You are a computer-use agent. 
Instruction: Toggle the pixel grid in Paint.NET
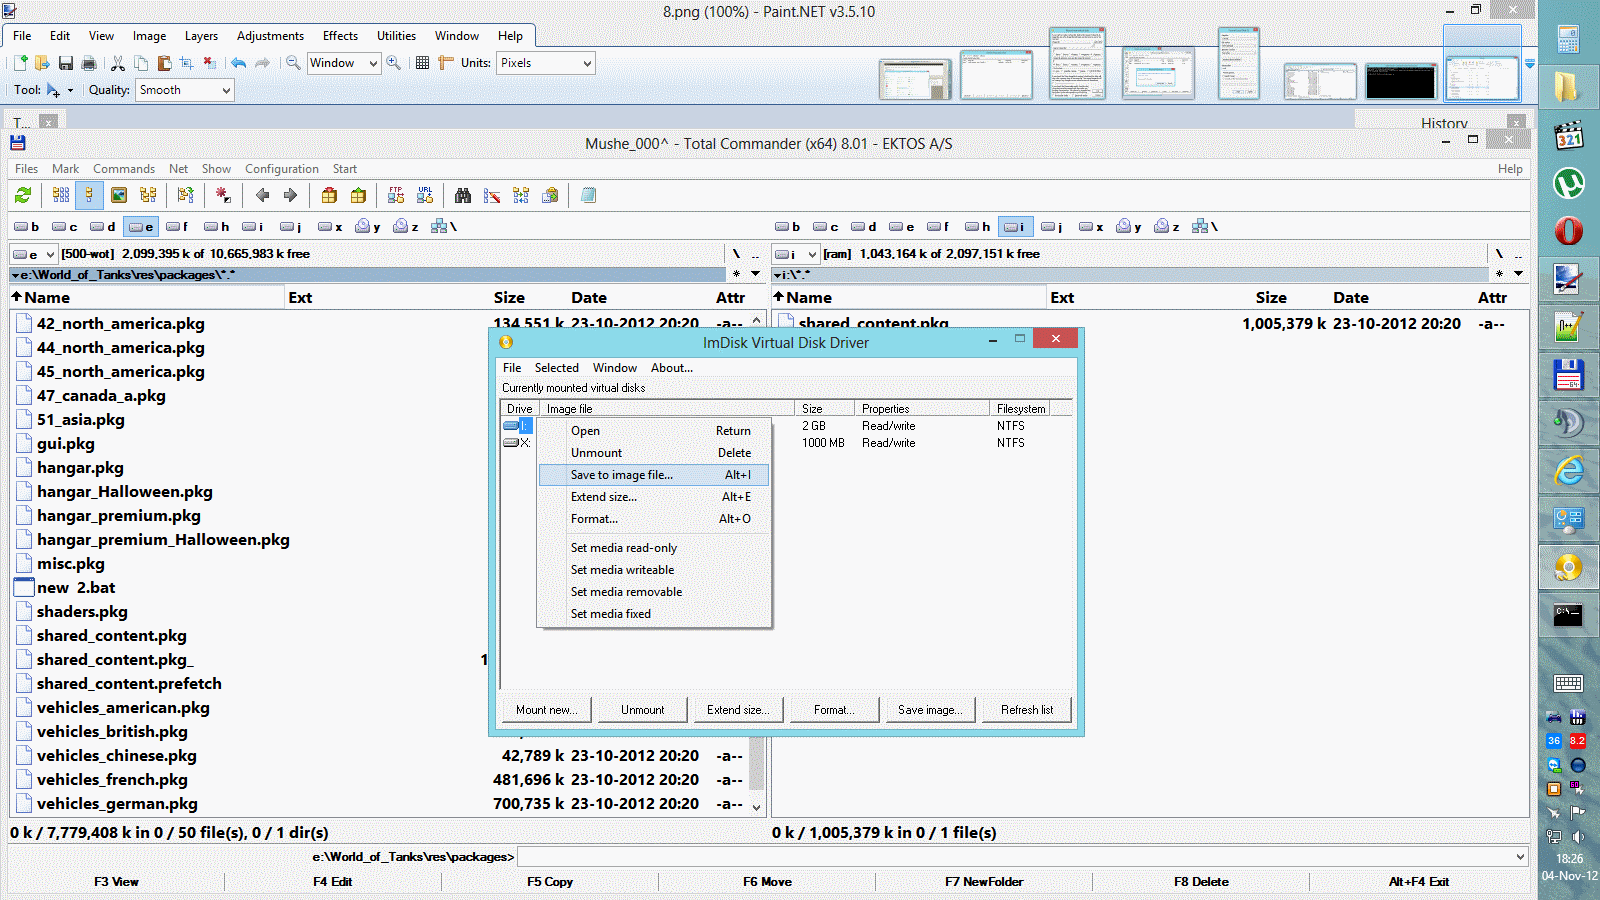click(x=422, y=63)
